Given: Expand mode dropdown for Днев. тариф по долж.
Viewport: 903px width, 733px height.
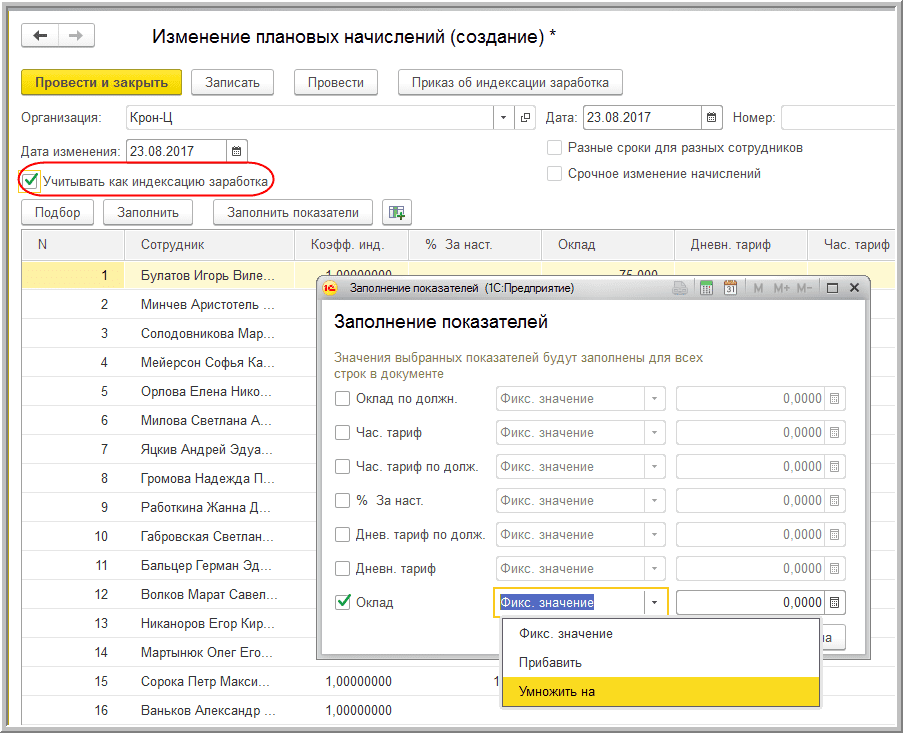Looking at the screenshot, I should 654,534.
